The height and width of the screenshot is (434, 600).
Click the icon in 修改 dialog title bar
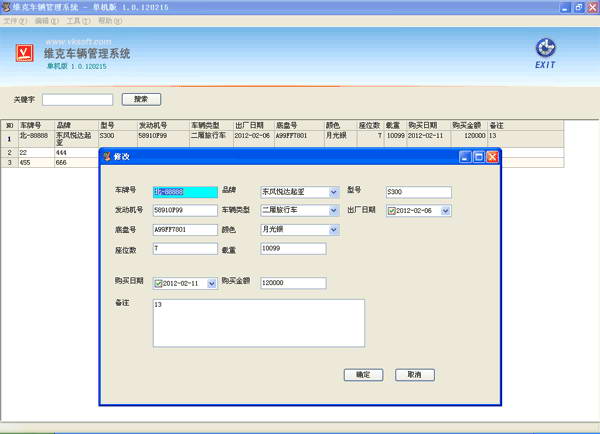(x=107, y=156)
